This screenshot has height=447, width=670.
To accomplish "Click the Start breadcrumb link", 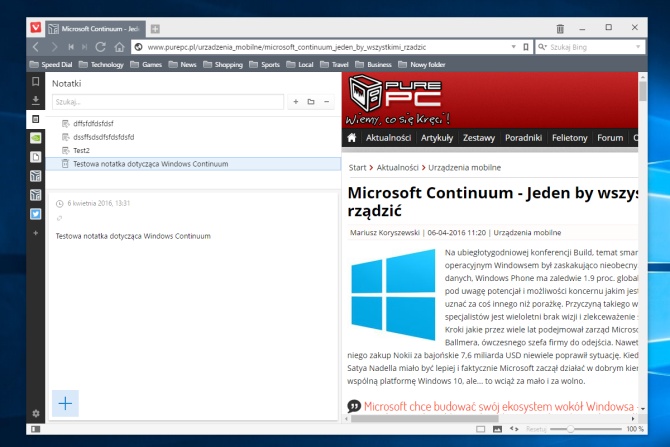I will (357, 168).
